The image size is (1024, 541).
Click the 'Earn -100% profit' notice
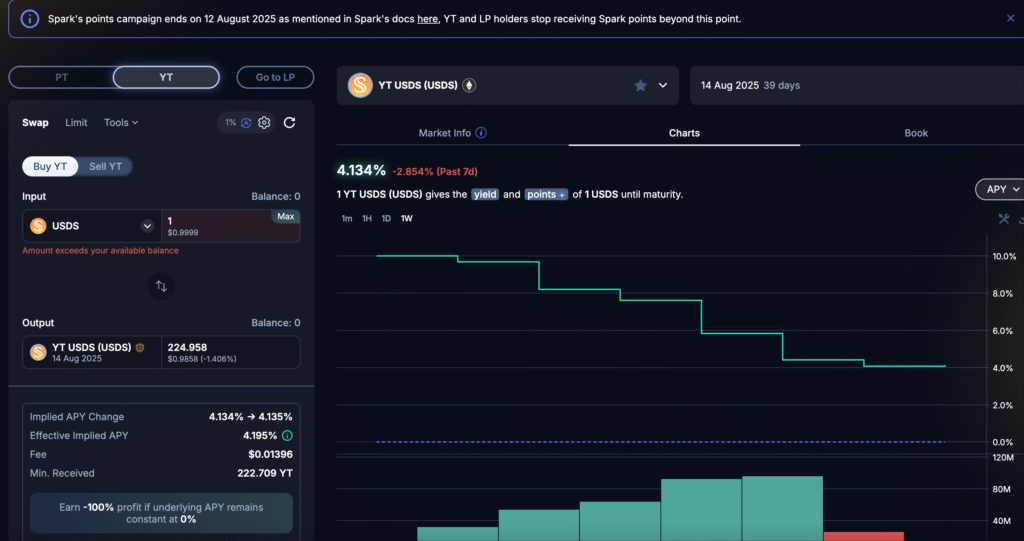point(161,513)
